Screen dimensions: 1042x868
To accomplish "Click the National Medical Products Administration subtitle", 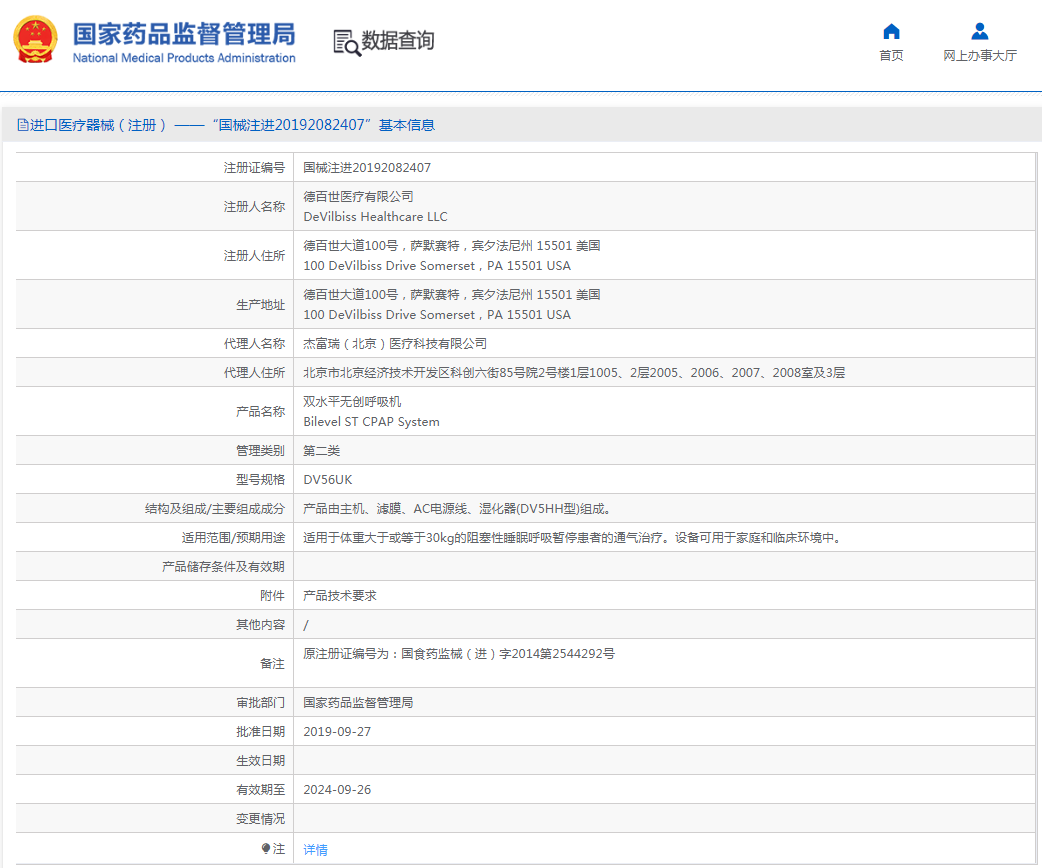I will [x=184, y=58].
